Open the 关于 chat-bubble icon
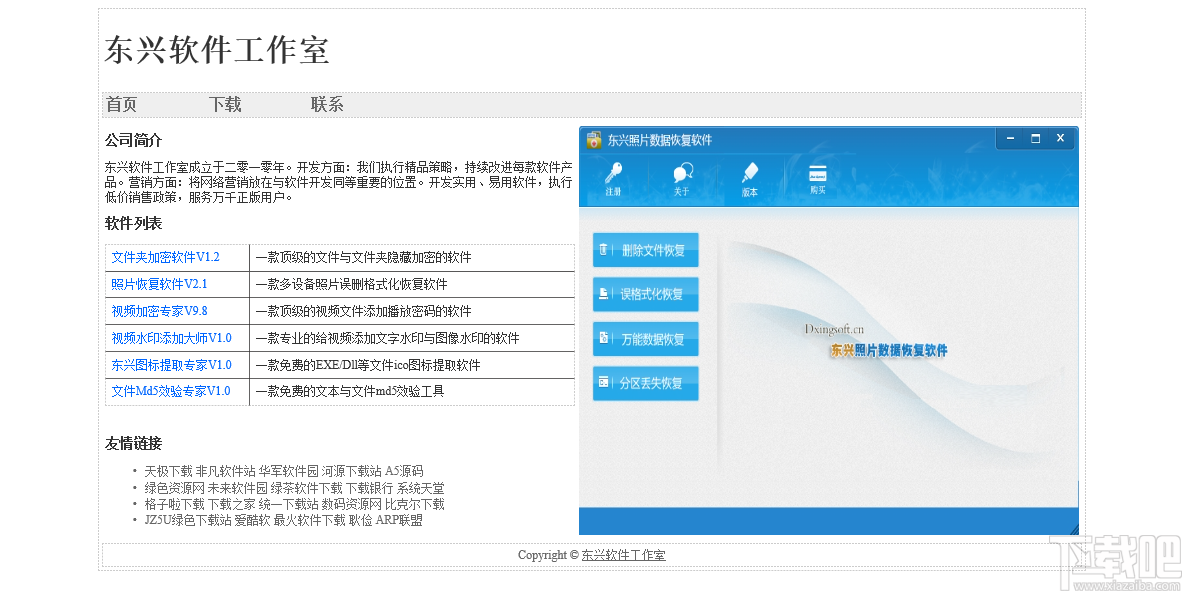This screenshot has width=1184, height=591. [681, 172]
